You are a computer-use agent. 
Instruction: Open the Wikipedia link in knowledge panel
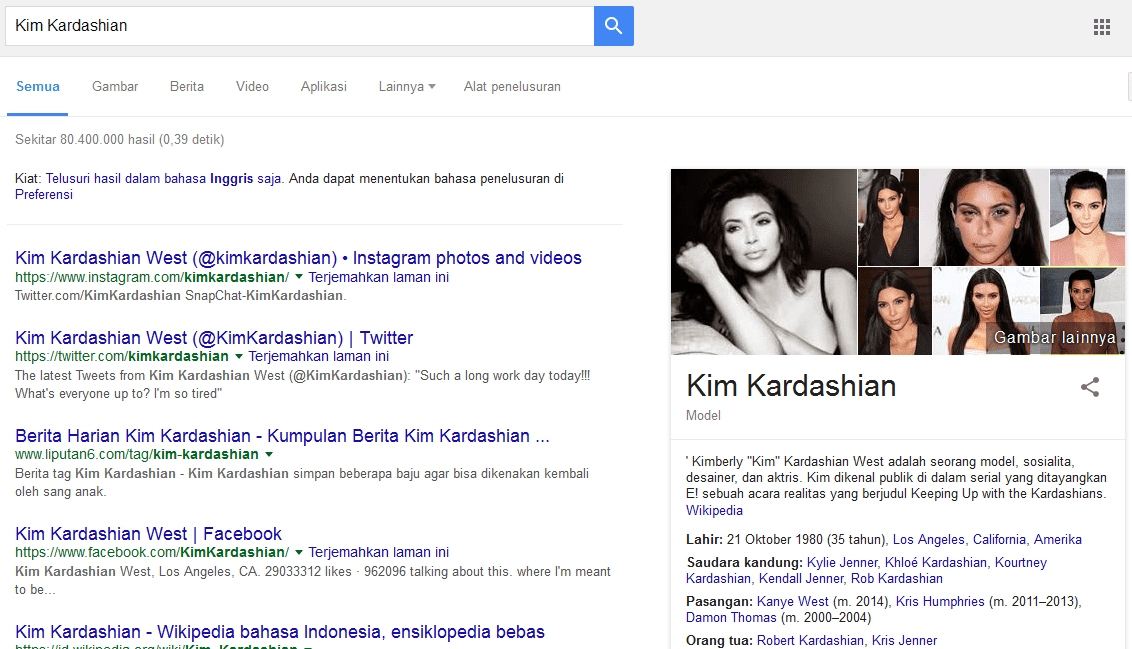point(714,510)
